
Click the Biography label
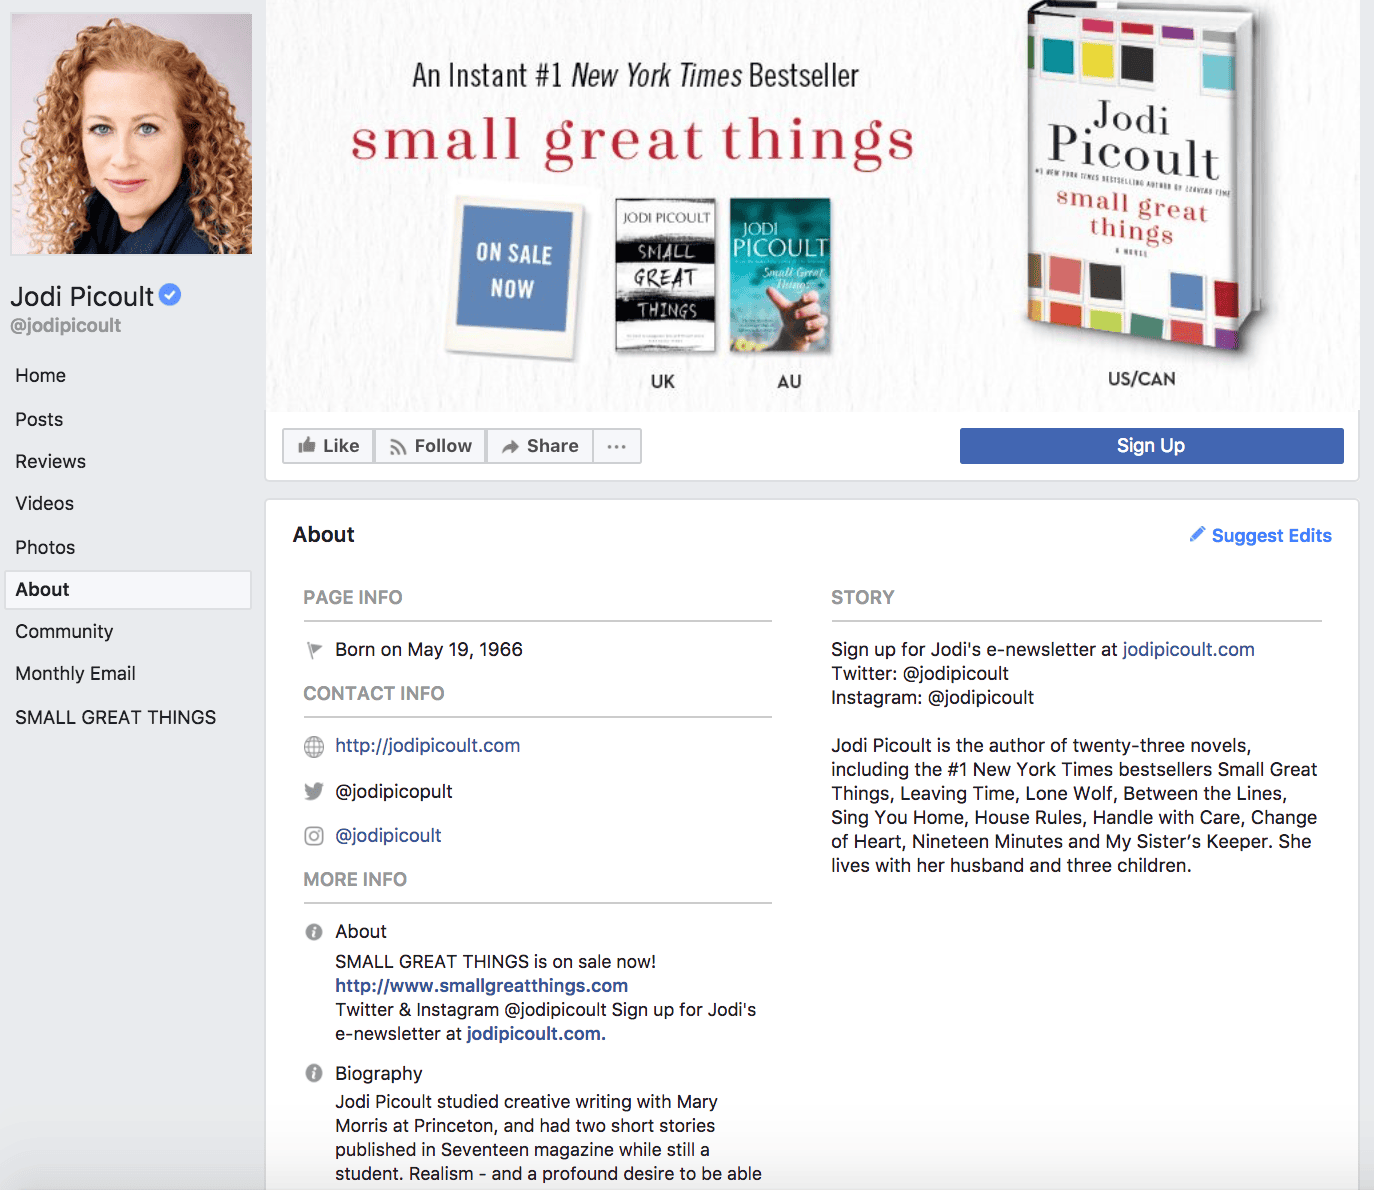(x=379, y=1074)
